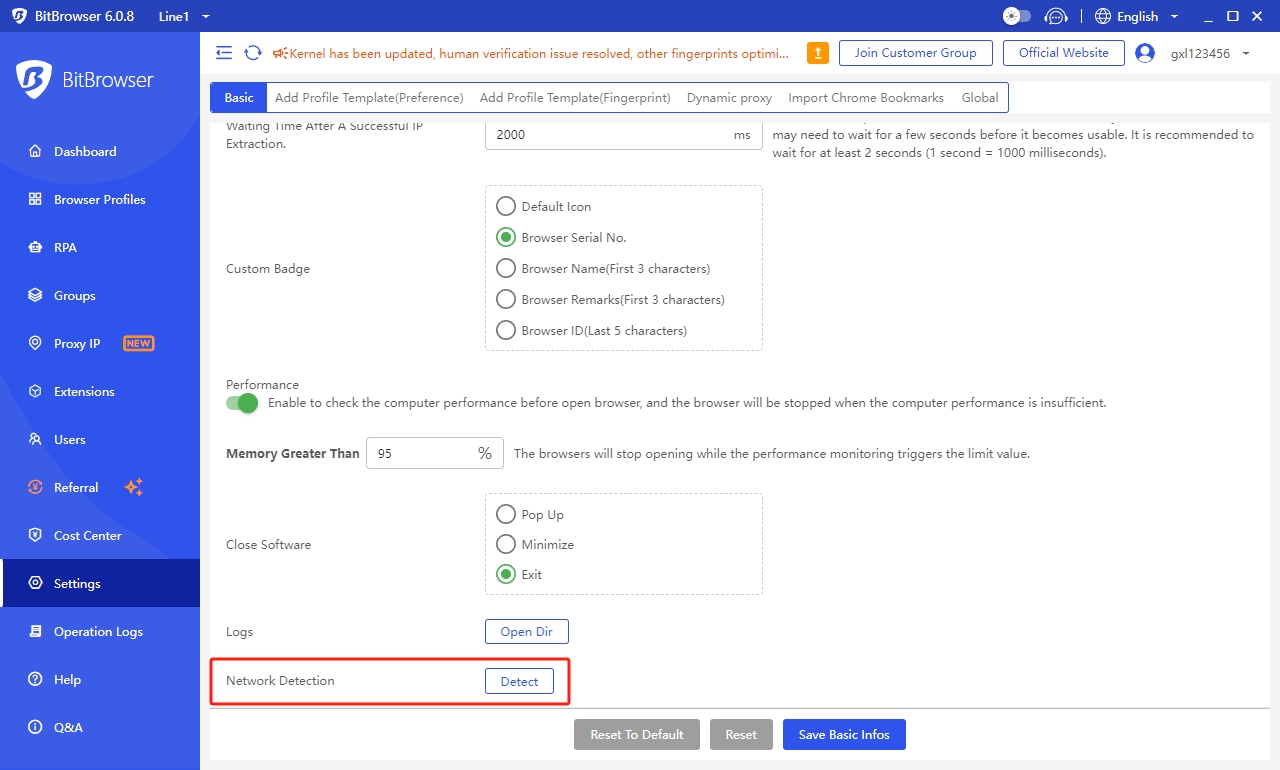
Task: Click the NEW badge next to Proxy IP
Action: click(138, 344)
